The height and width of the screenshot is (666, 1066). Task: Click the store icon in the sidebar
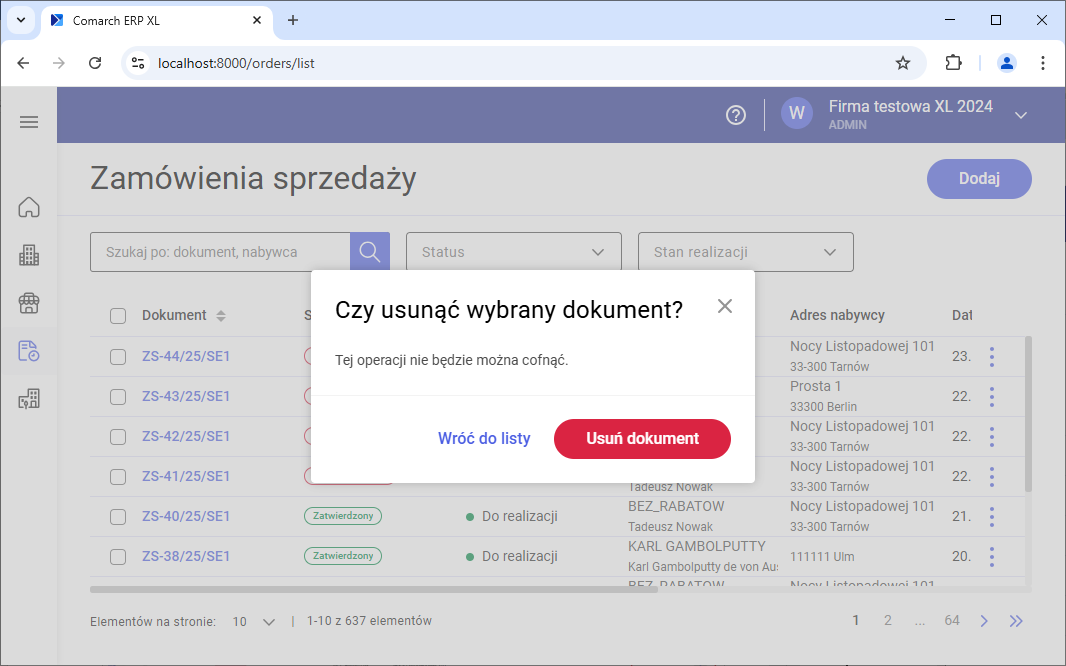pyautogui.click(x=29, y=303)
